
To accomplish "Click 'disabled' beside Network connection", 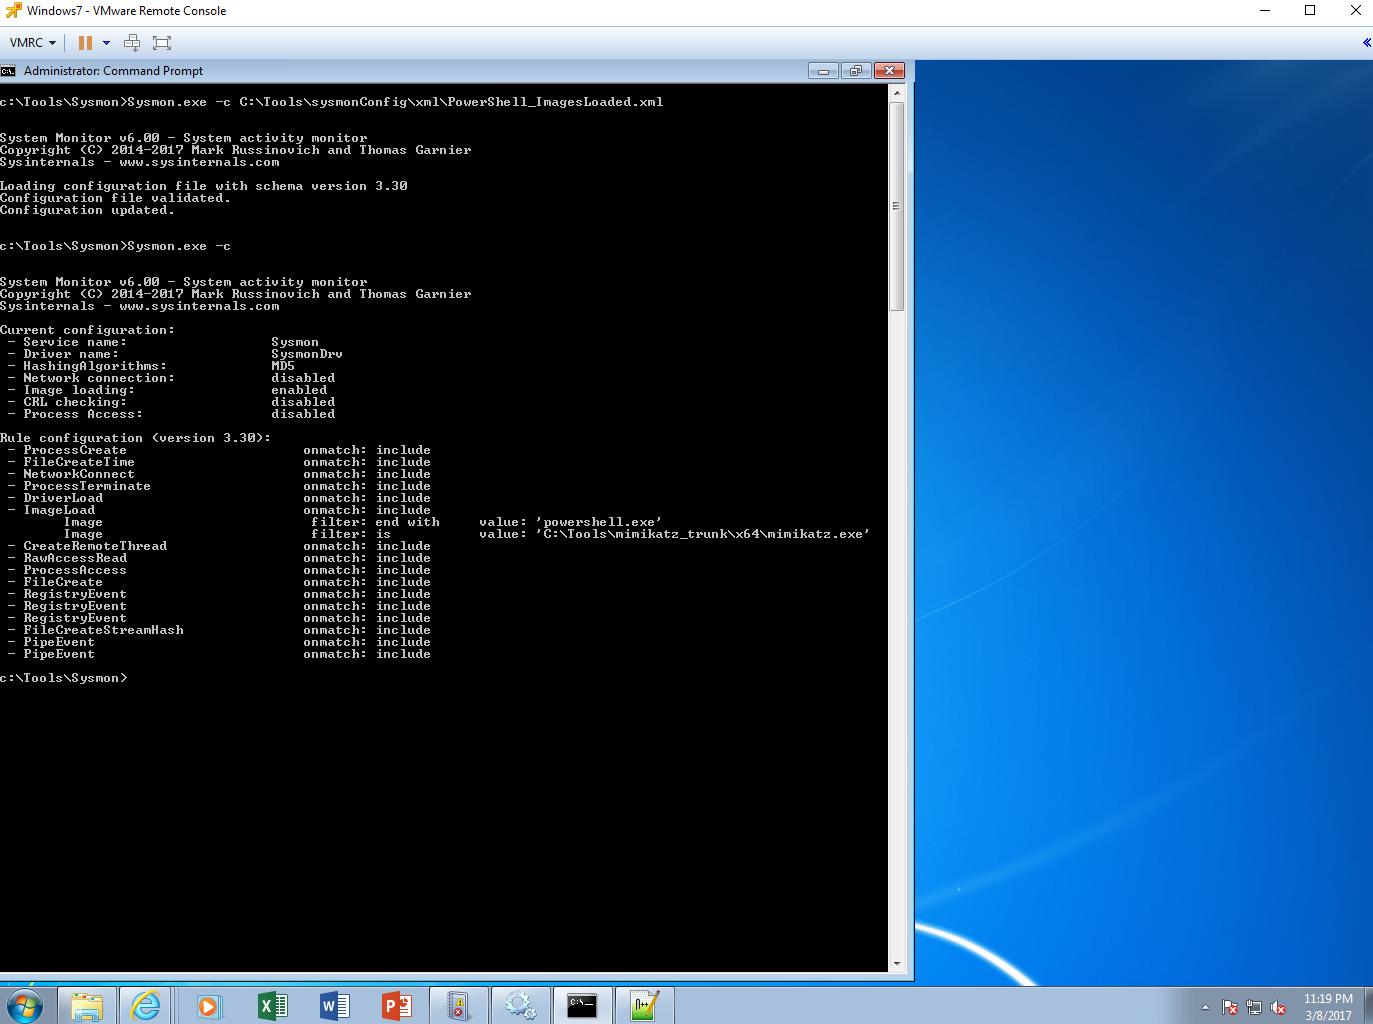I will 303,378.
